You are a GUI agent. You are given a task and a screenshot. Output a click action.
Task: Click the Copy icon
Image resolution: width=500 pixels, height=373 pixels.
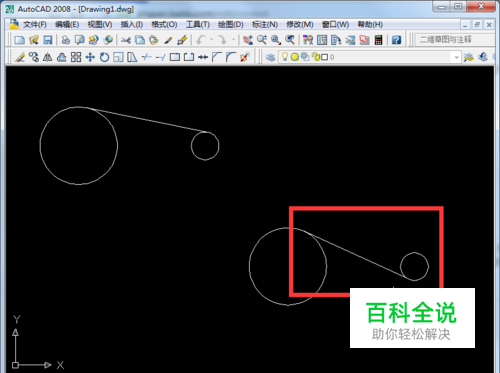[x=140, y=40]
